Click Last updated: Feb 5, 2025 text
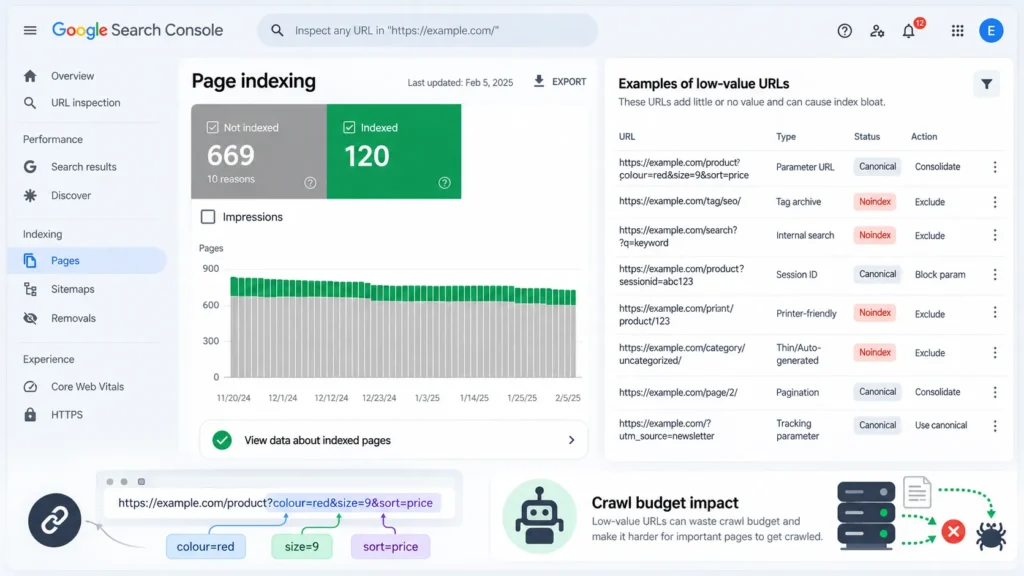The height and width of the screenshot is (576, 1024). pos(460,82)
